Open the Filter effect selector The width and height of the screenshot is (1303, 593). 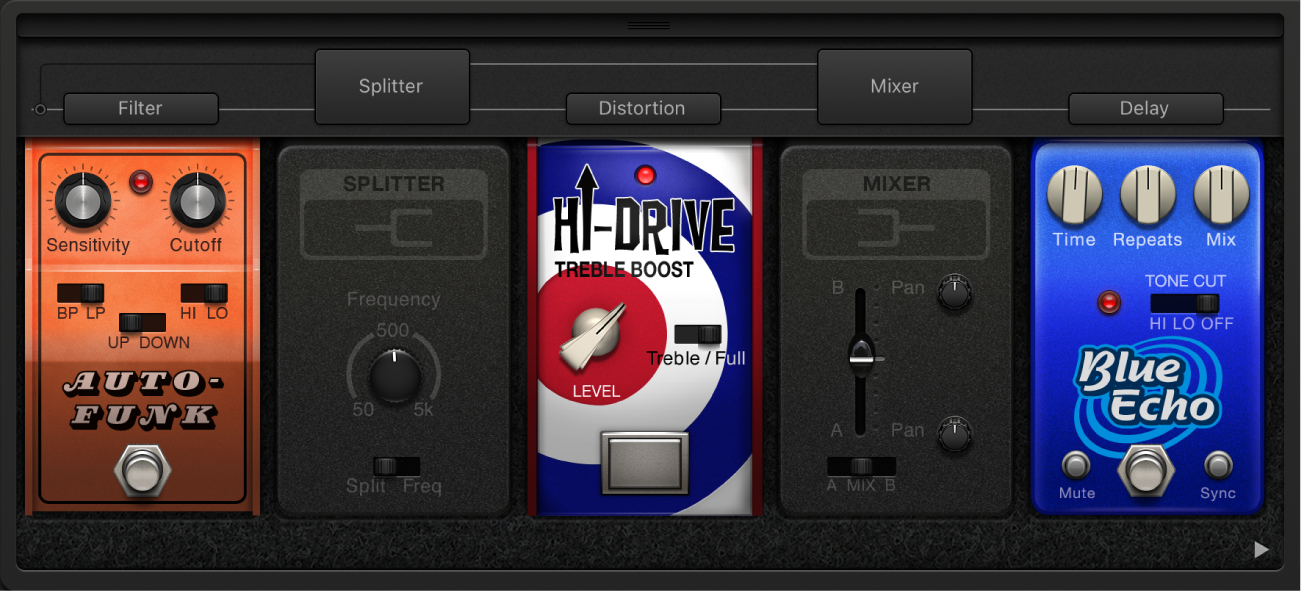pos(140,108)
